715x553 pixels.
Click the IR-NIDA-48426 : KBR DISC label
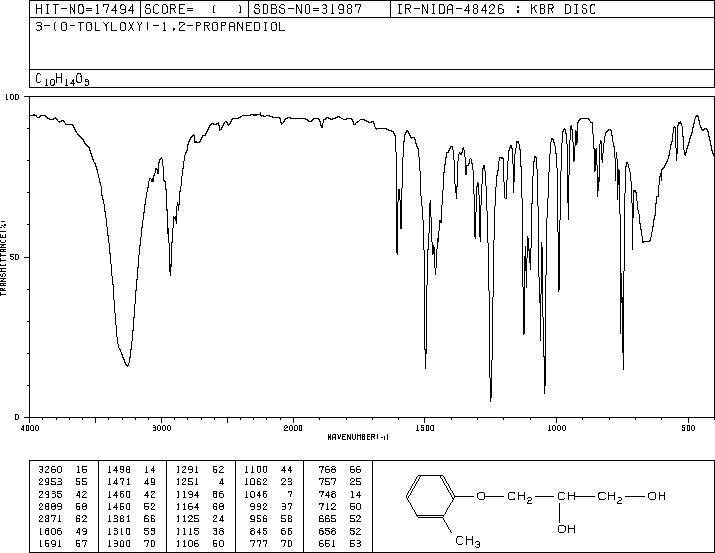[496, 9]
